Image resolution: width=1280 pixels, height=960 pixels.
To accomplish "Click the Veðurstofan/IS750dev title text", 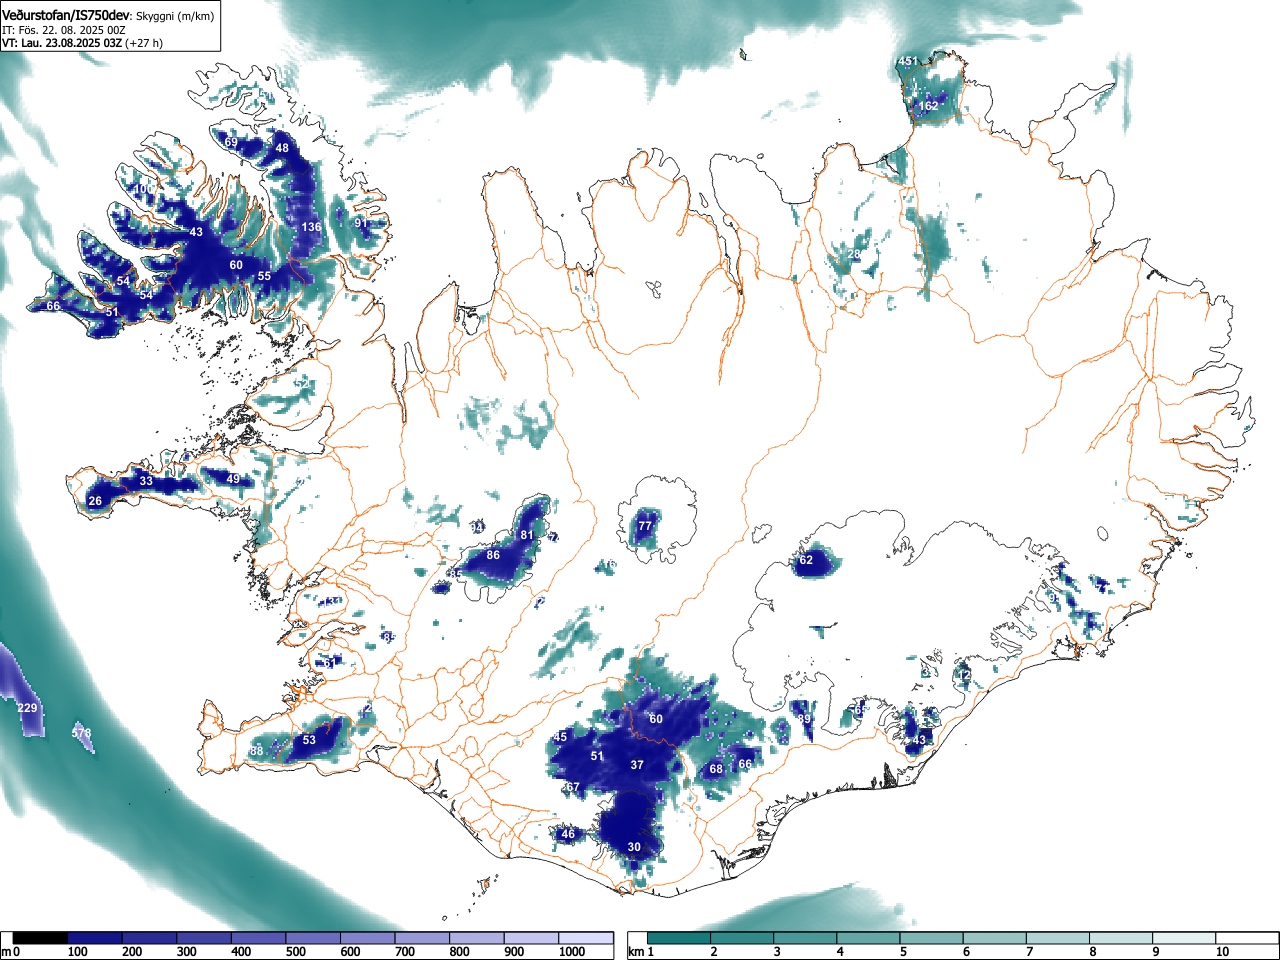I will point(66,14).
